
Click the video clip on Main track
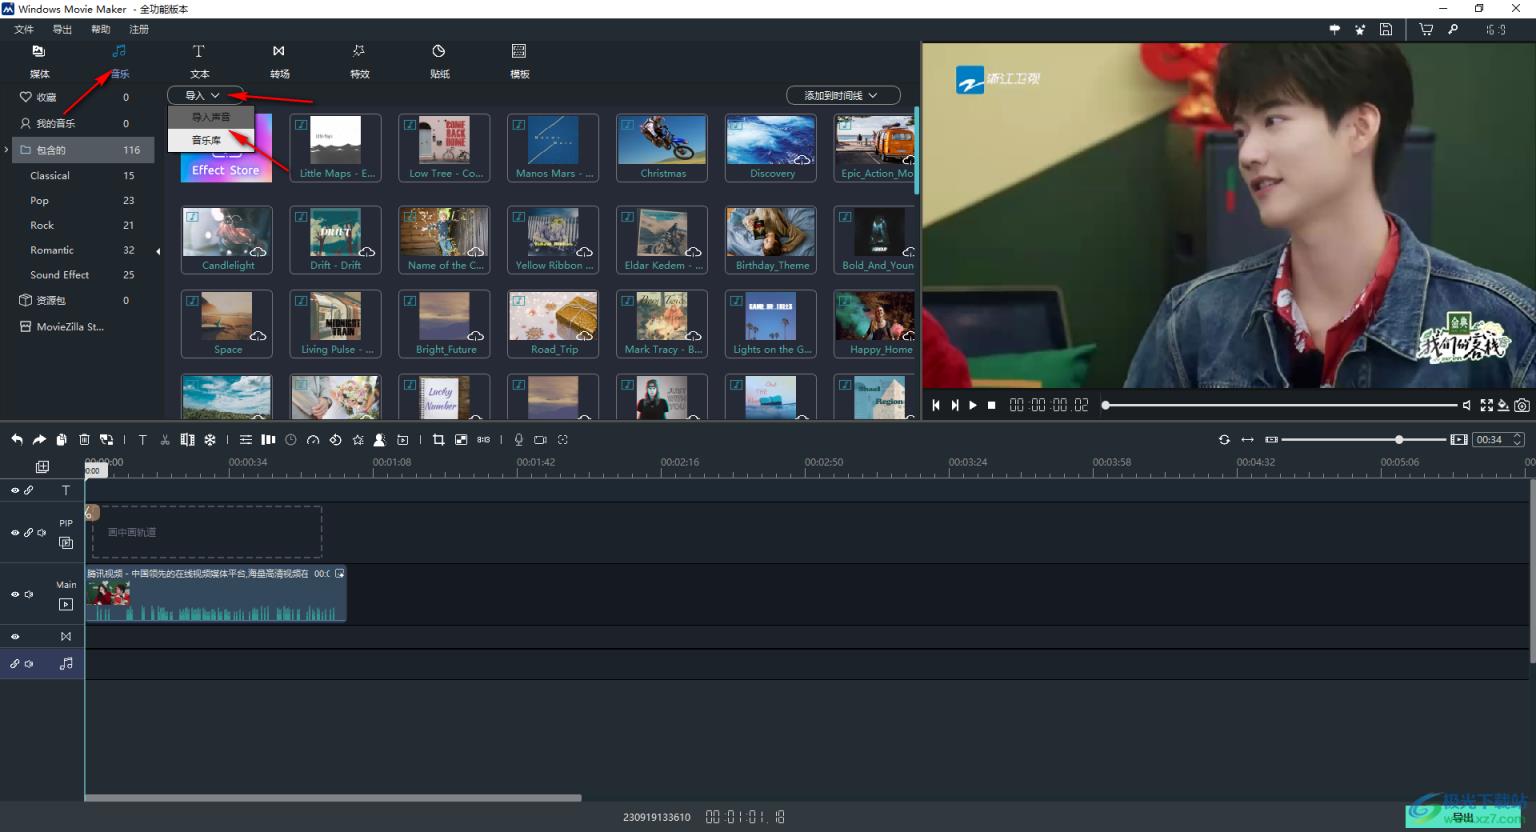click(215, 594)
